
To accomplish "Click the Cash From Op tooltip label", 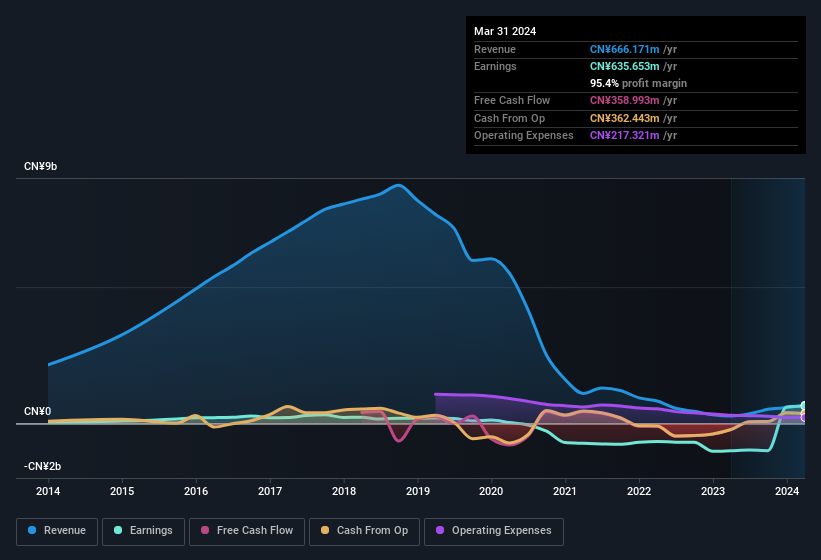I will [509, 118].
